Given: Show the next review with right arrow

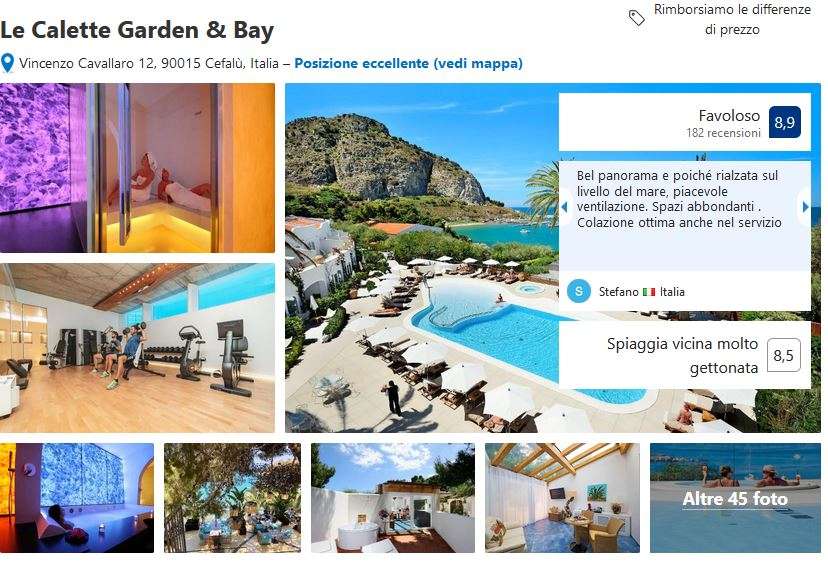Looking at the screenshot, I should [x=805, y=207].
